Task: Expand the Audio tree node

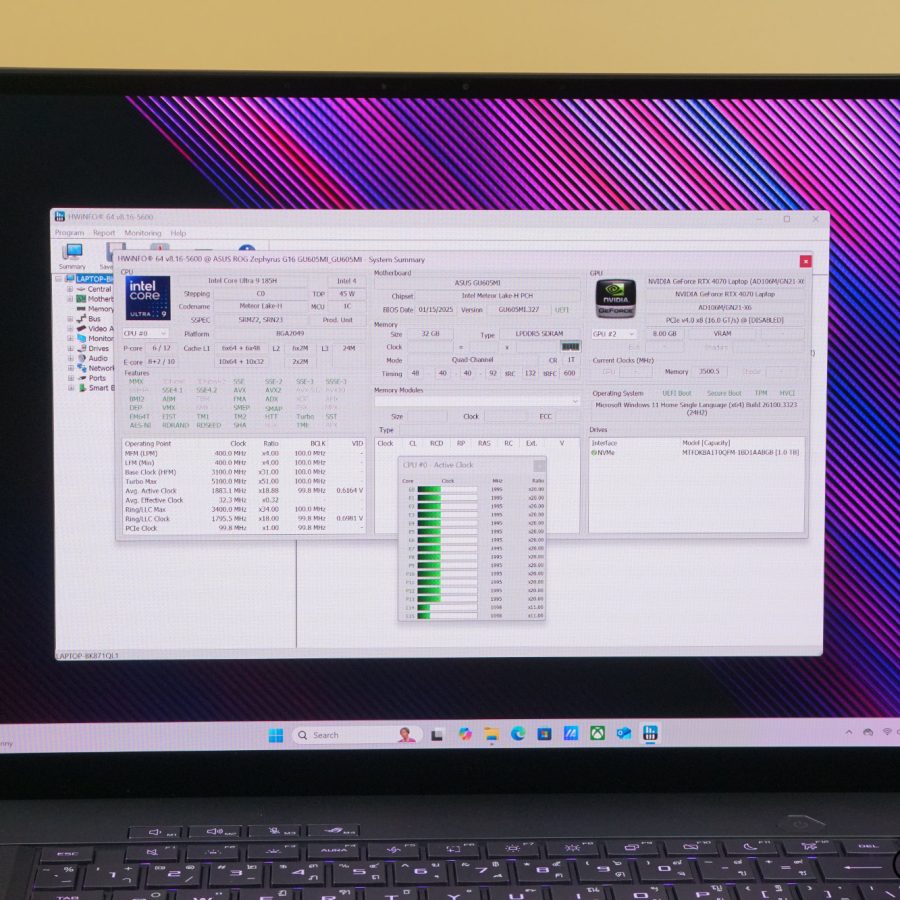Action: tap(70, 358)
